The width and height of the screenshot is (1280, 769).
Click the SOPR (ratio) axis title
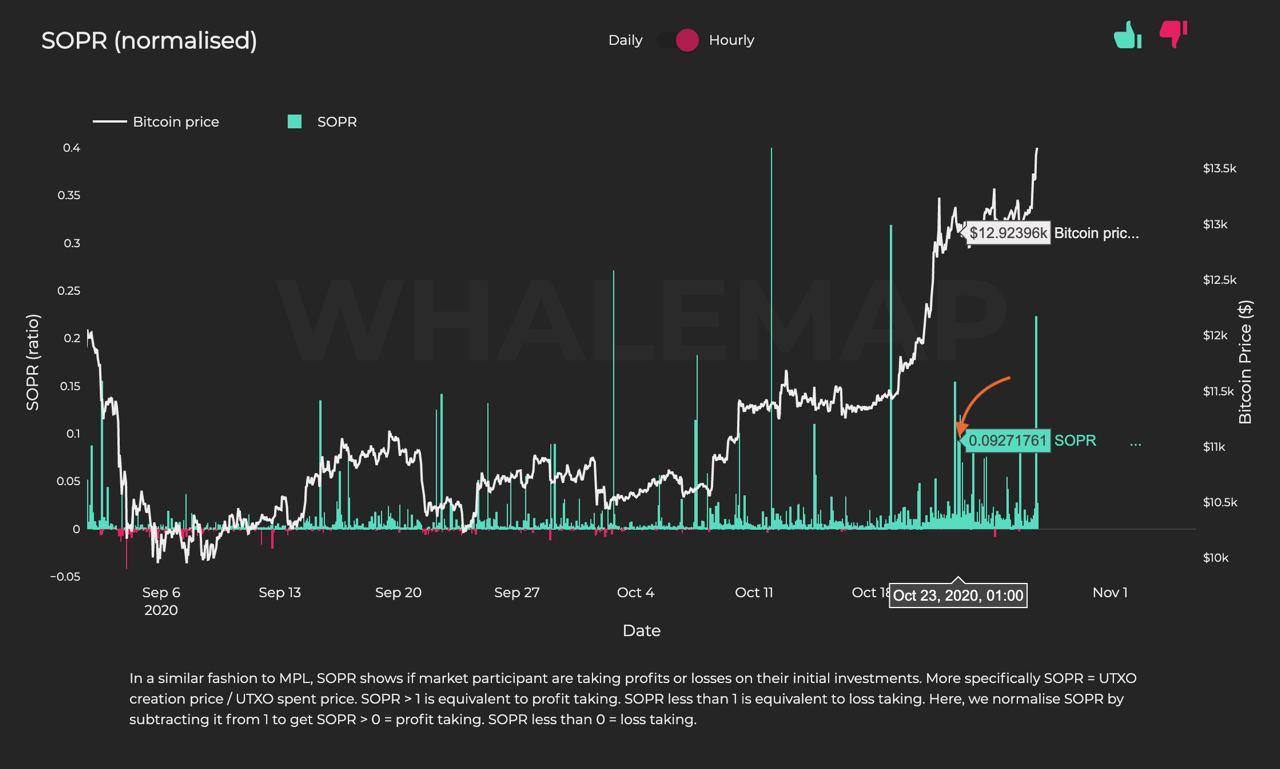(33, 362)
